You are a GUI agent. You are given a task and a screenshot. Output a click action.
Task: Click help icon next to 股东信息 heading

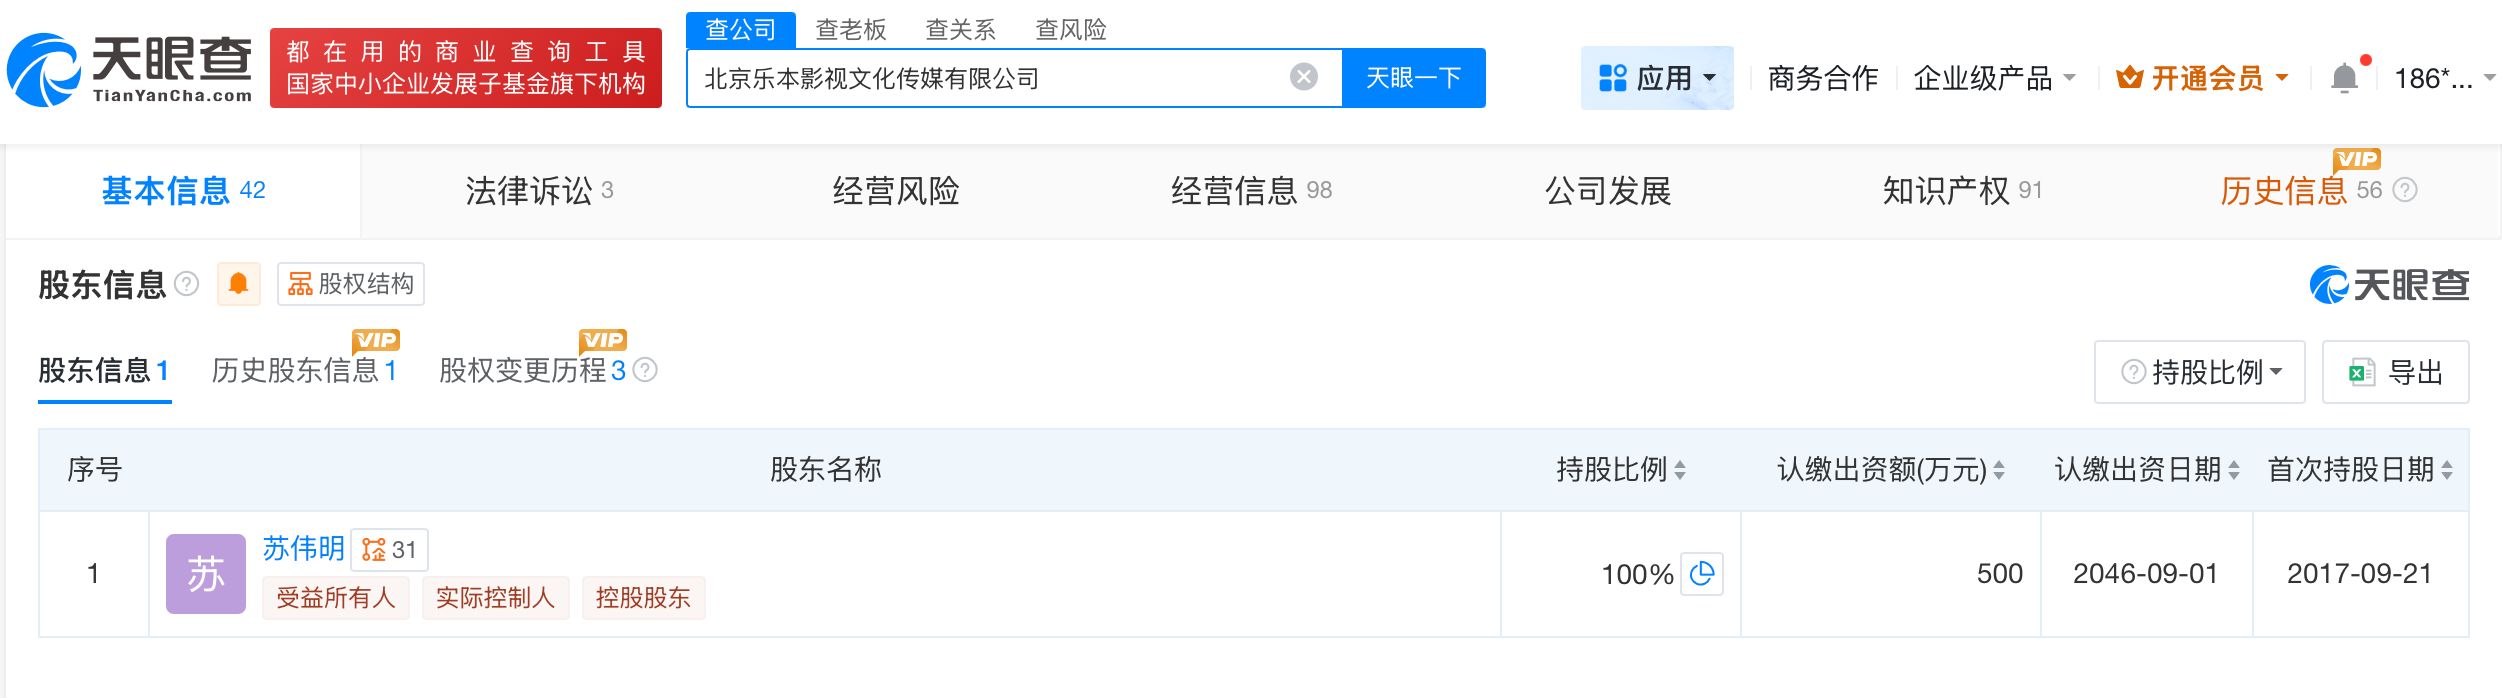tap(187, 284)
